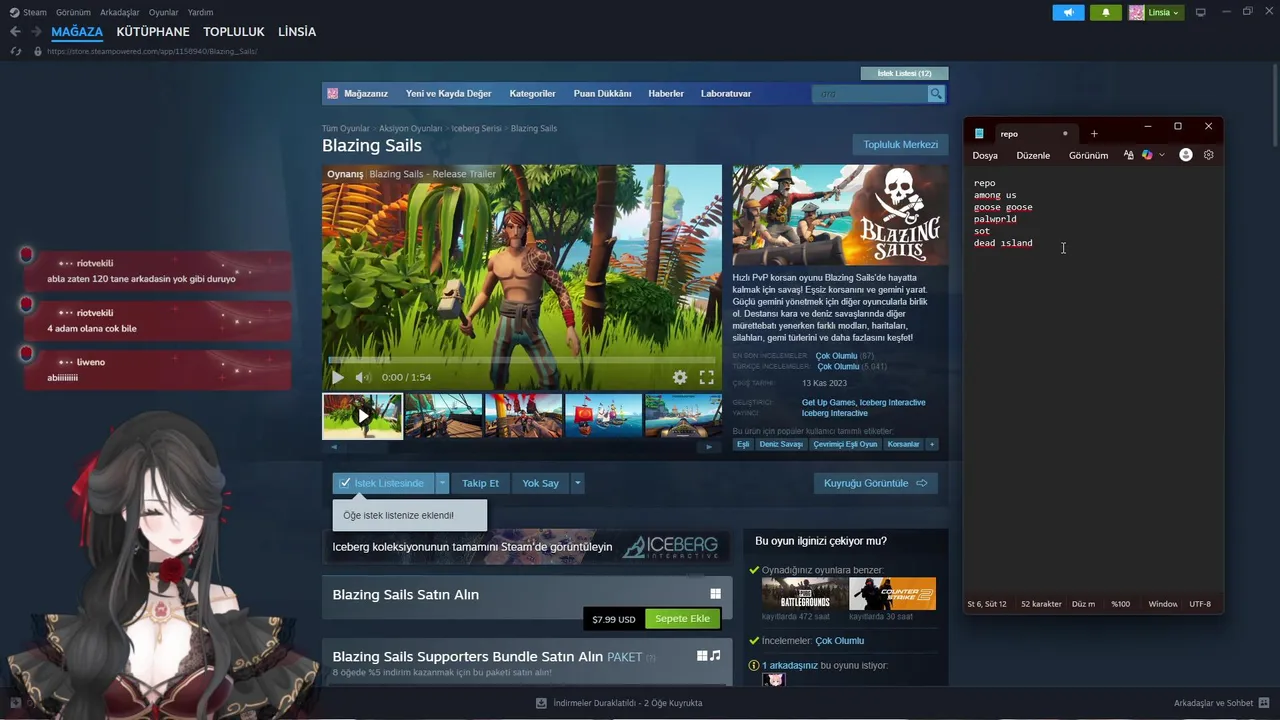Click the store search input field
The image size is (1280, 720).
click(x=870, y=93)
